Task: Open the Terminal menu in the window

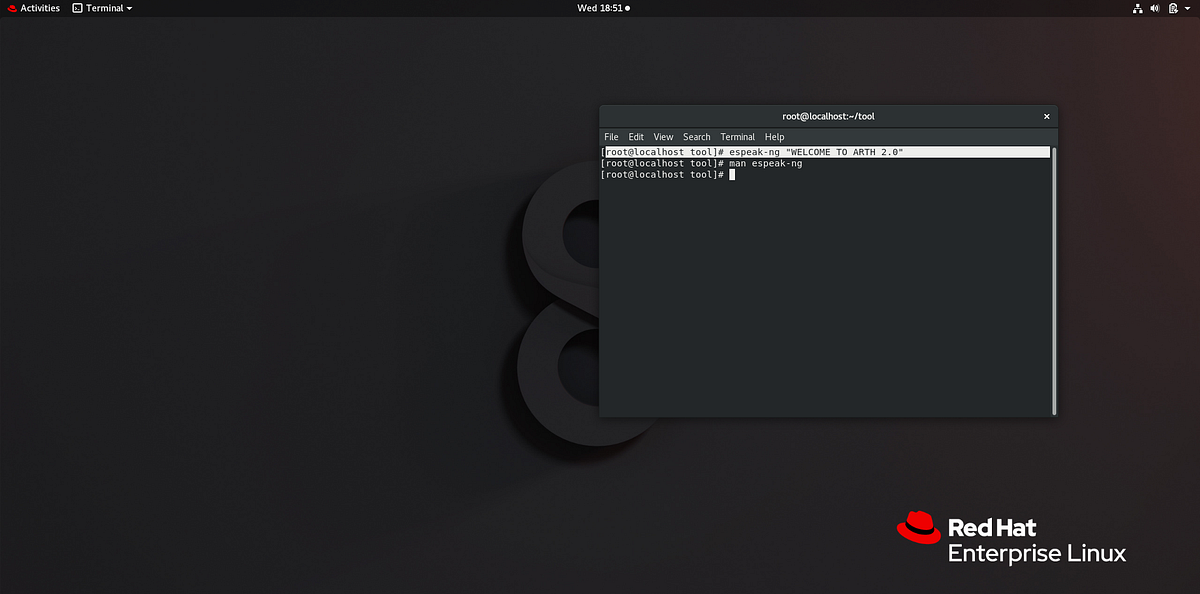Action: (x=737, y=136)
